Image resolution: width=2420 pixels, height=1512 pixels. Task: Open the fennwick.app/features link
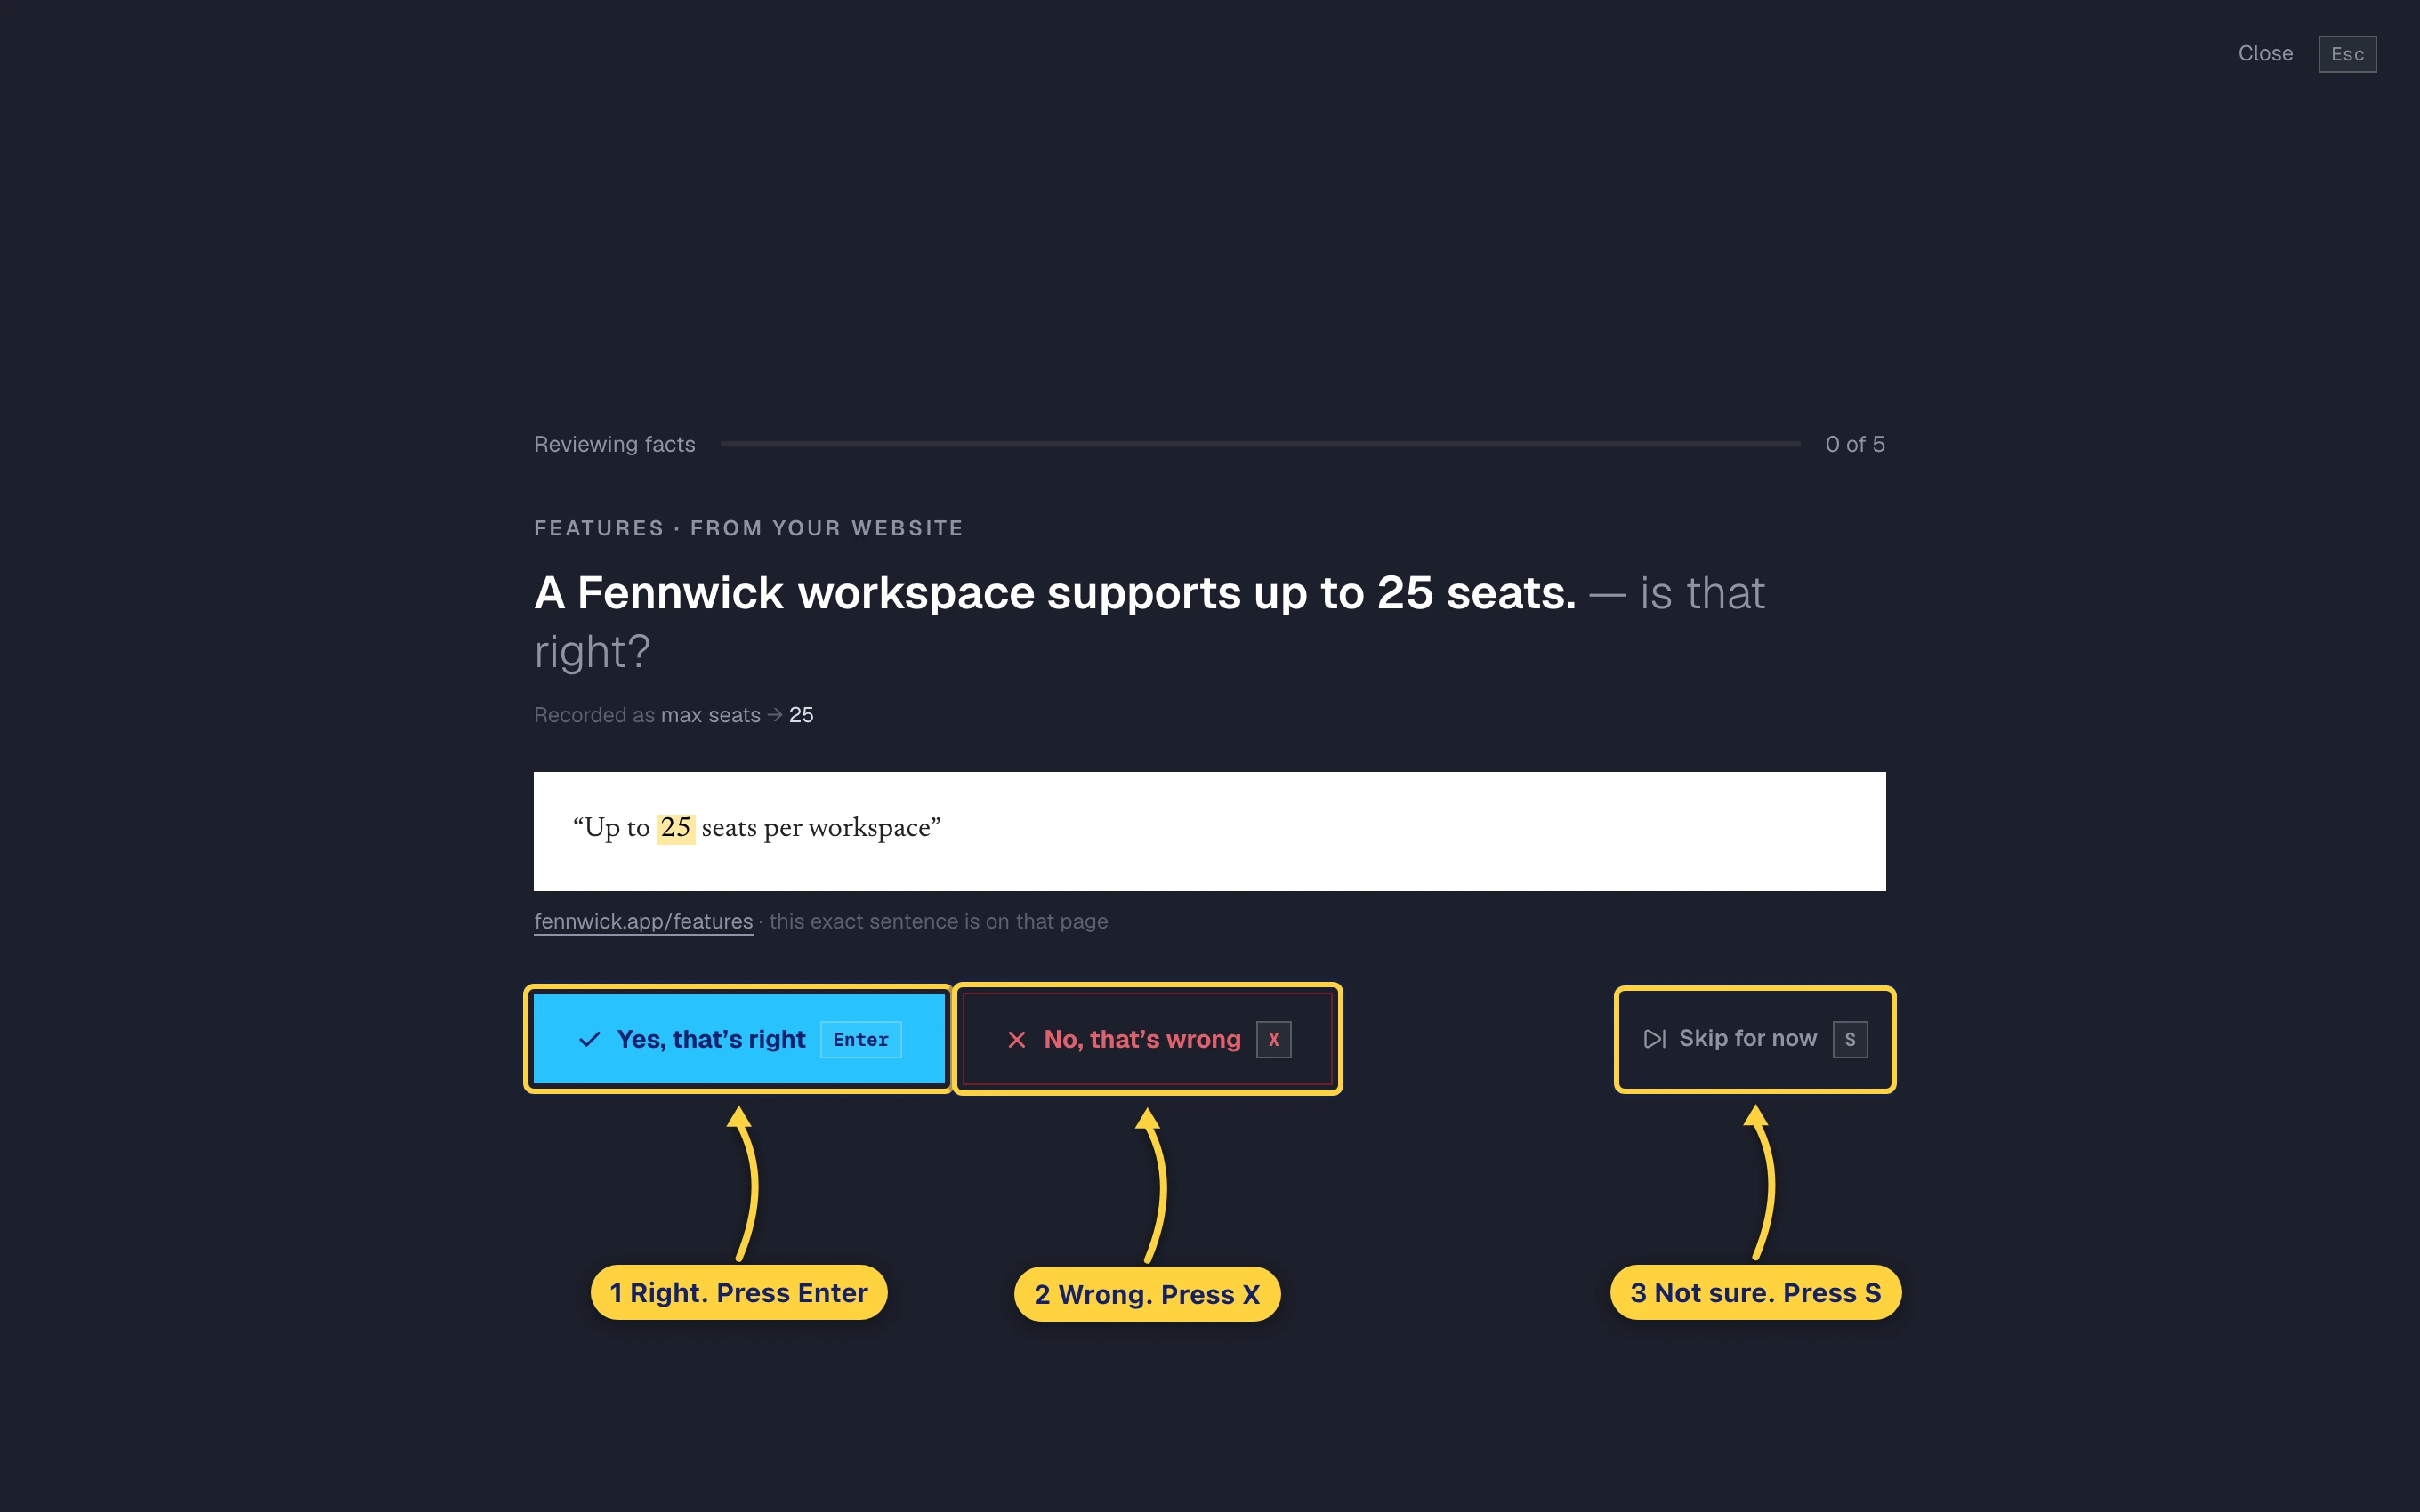point(643,922)
